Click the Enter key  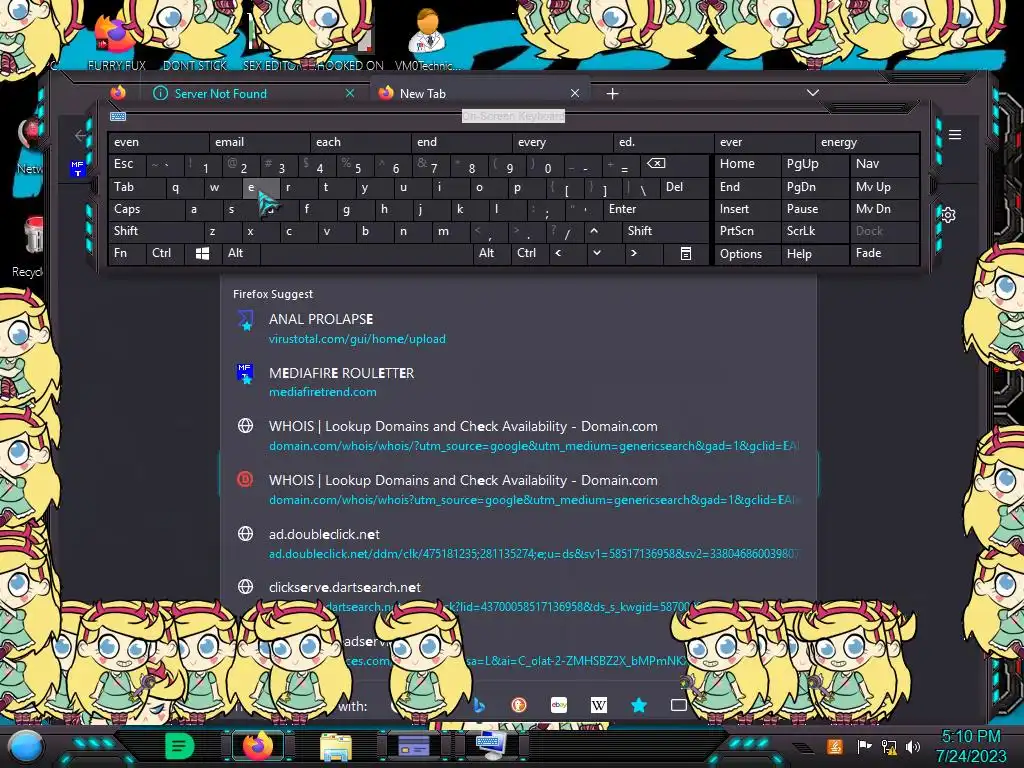coord(655,209)
